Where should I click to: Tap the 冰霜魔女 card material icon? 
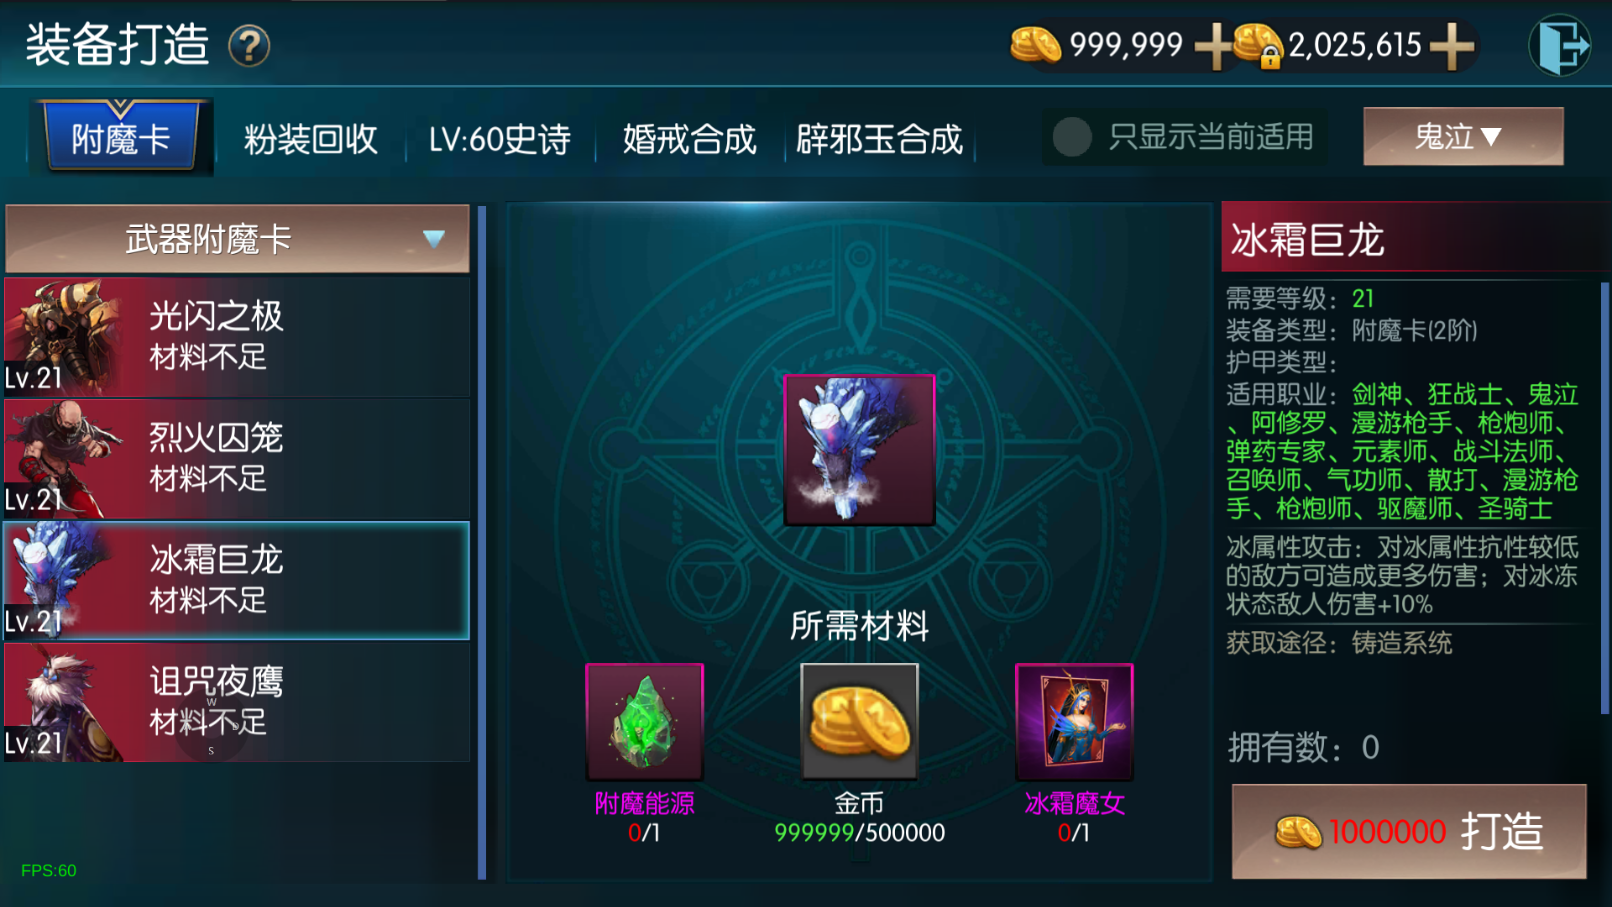1074,721
